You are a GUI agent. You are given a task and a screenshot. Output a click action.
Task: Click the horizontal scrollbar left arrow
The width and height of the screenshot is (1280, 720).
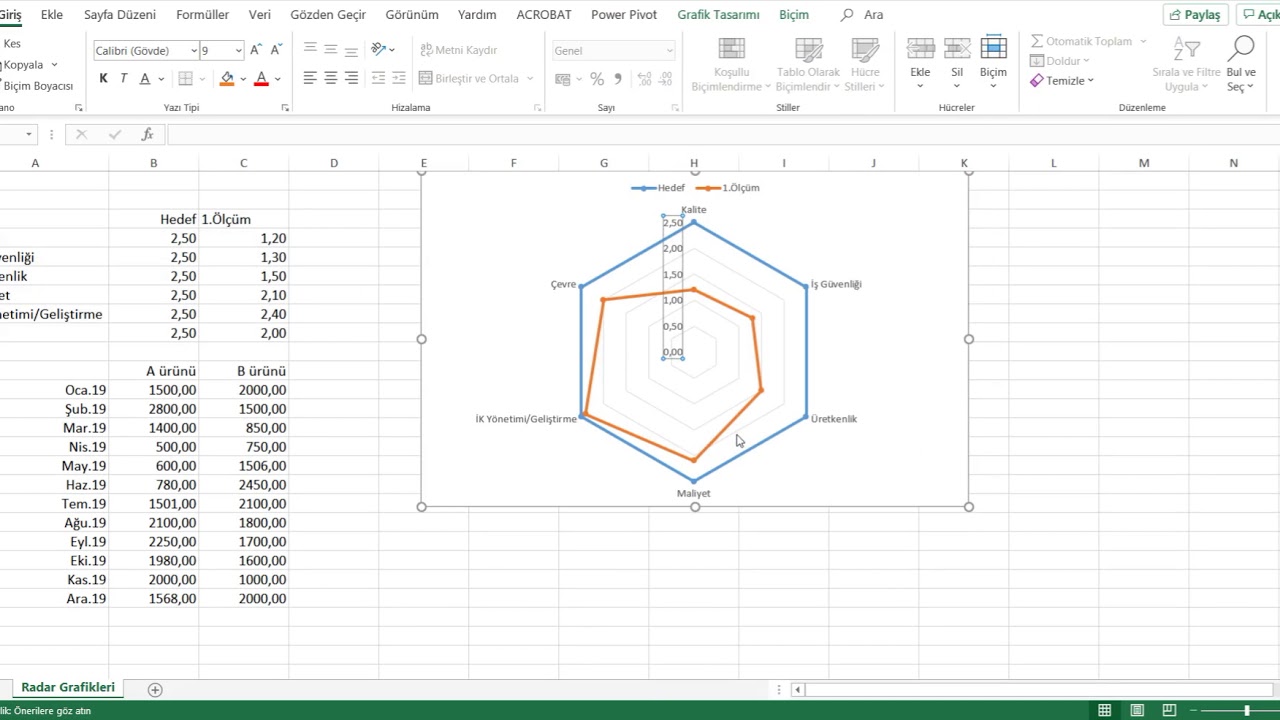[797, 690]
